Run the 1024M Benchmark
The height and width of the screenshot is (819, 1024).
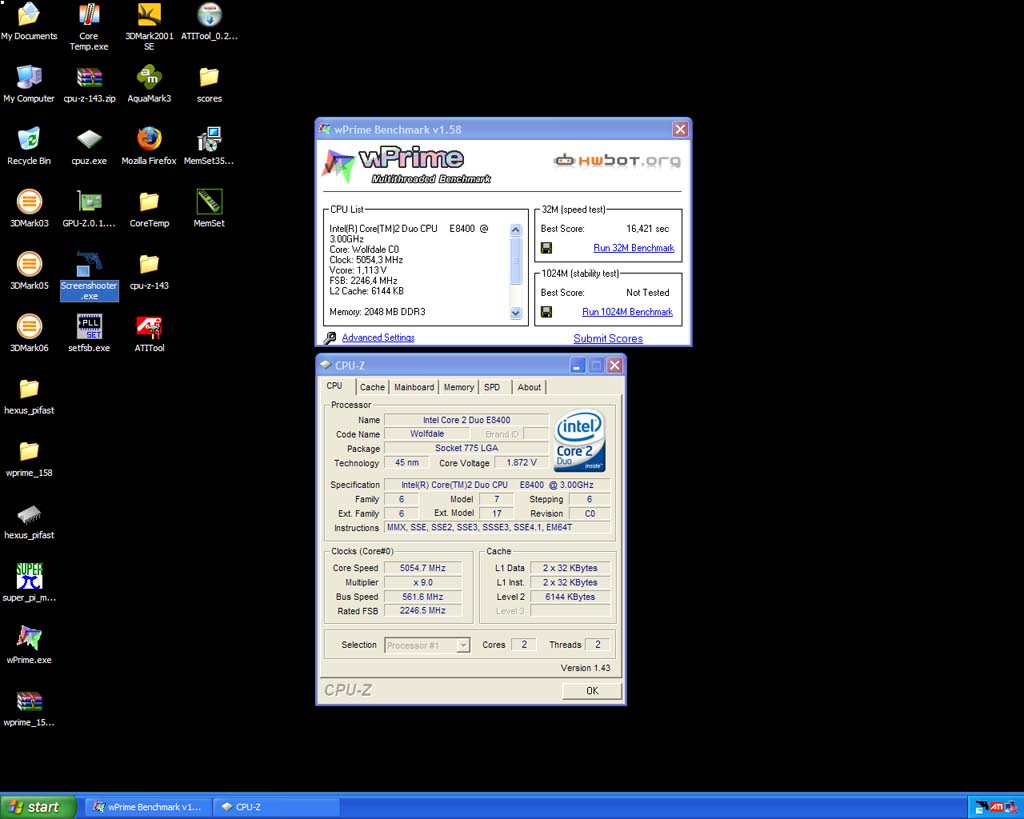pyautogui.click(x=627, y=312)
